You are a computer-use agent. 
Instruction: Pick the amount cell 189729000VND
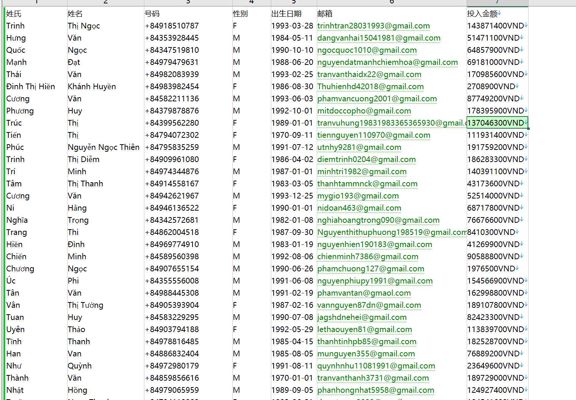[497, 378]
